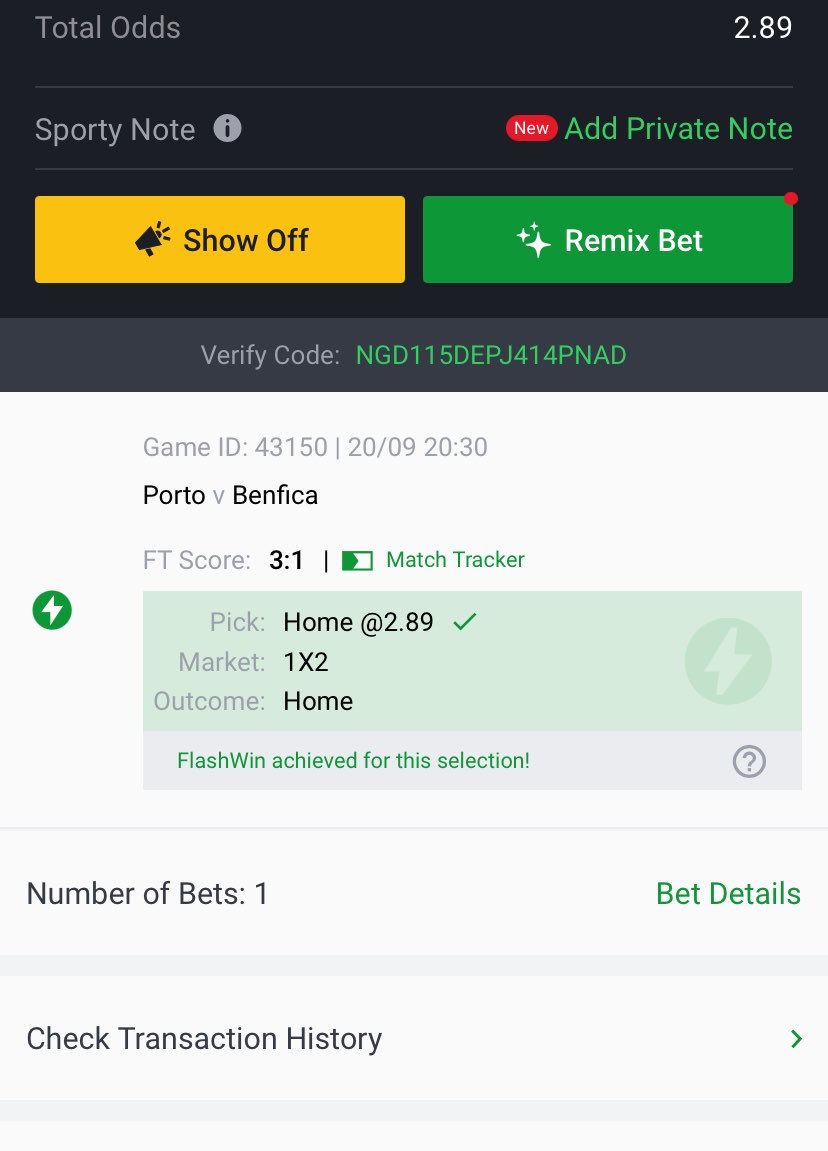Viewport: 828px width, 1151px height.
Task: Open Add Private Note link
Action: click(678, 128)
